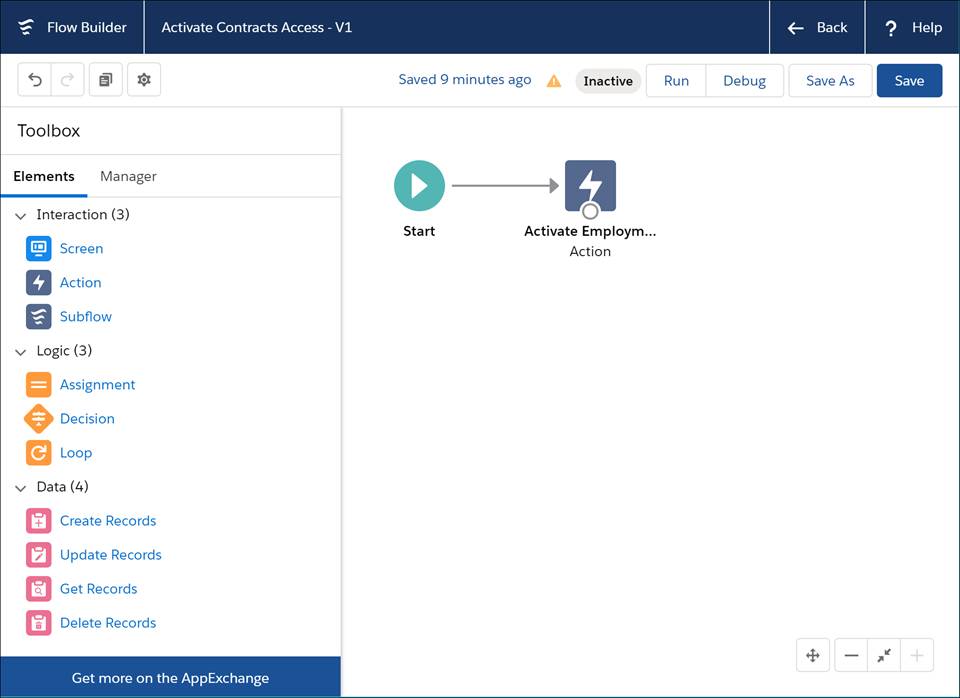Add a Subflow element
This screenshot has width=960, height=698.
coord(37,316)
